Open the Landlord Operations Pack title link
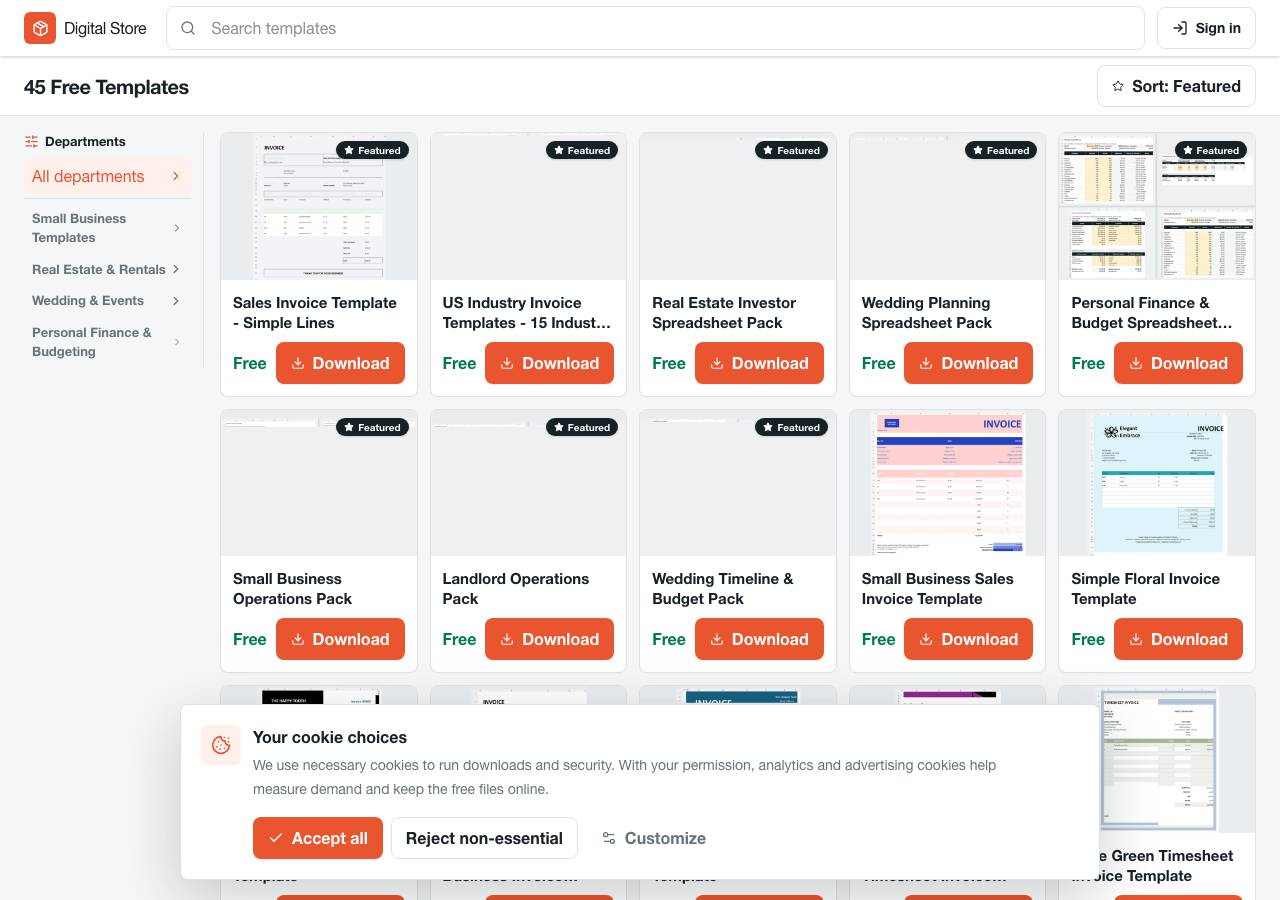Viewport: 1280px width, 900px height. [x=515, y=589]
